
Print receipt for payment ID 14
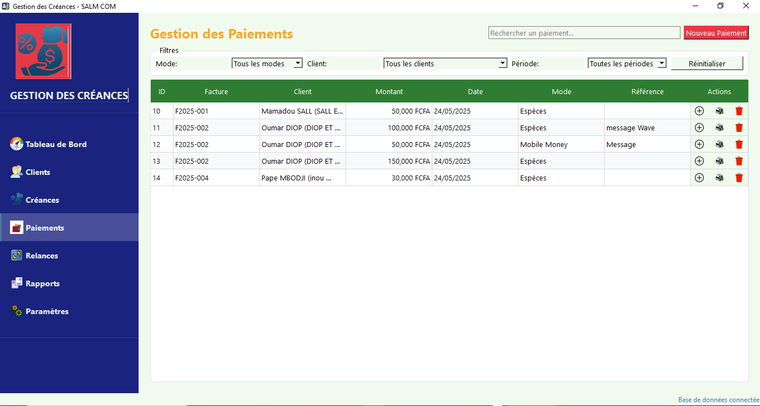point(719,178)
